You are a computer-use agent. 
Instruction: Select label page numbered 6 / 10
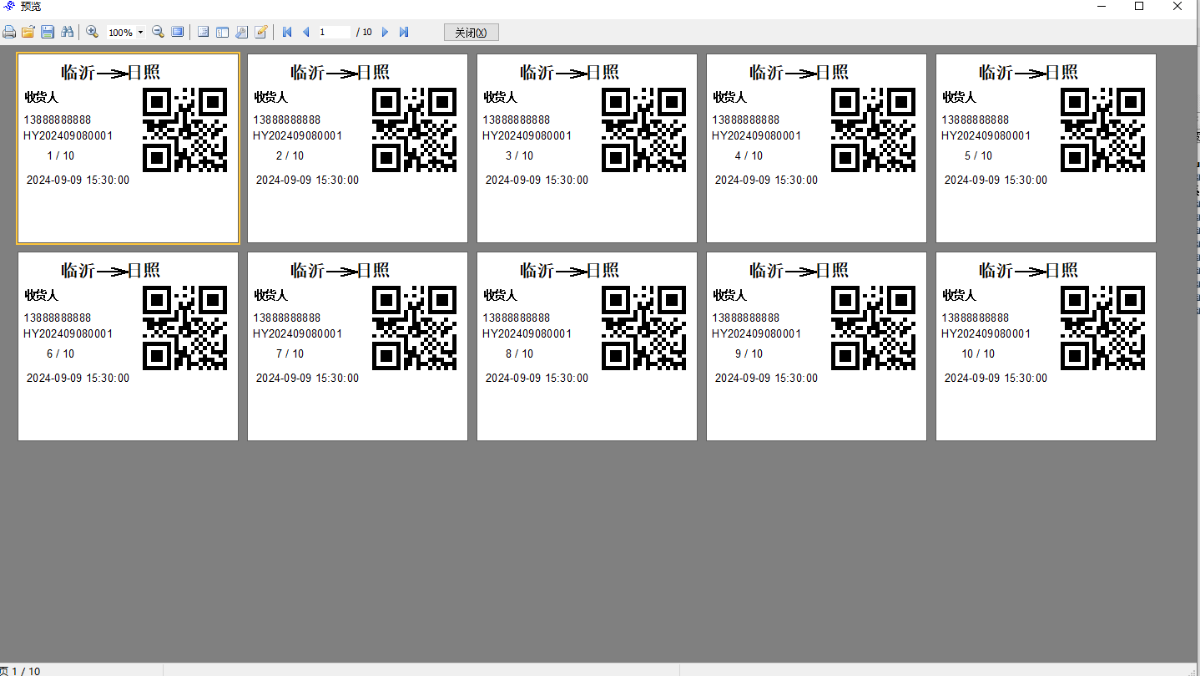128,346
